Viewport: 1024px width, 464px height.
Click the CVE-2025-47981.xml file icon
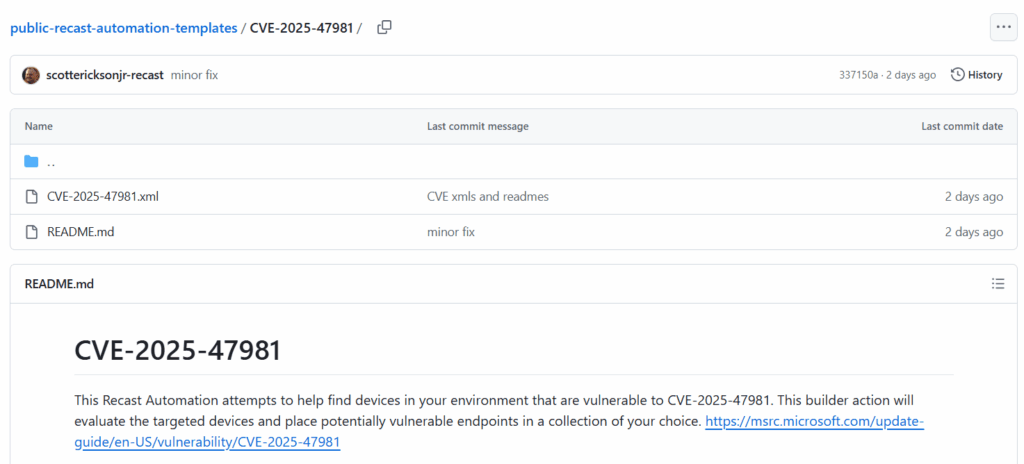click(31, 197)
